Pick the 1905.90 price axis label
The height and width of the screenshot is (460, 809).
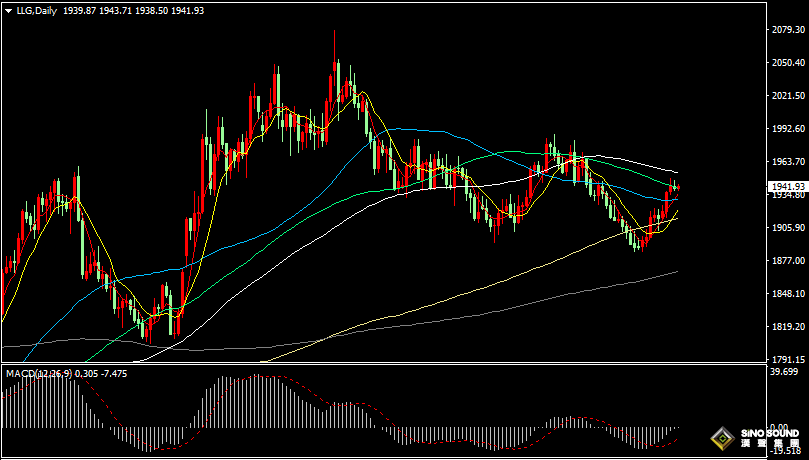tap(788, 228)
